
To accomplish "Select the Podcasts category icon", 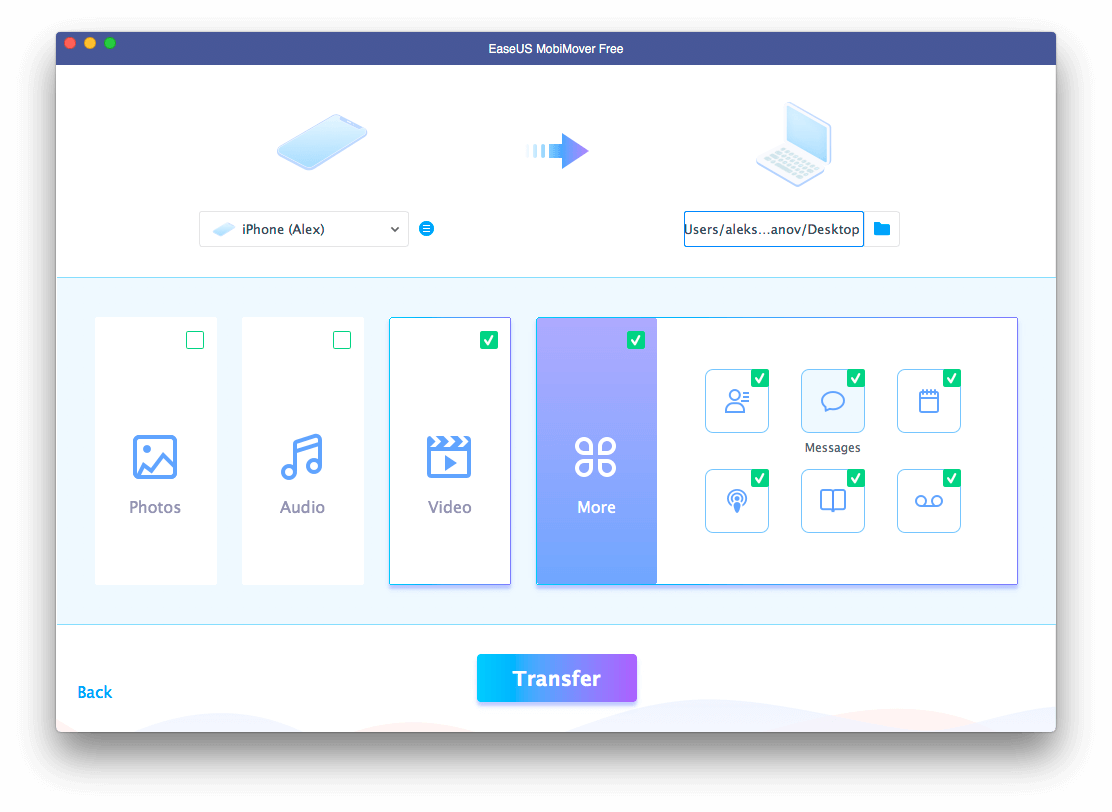I will pyautogui.click(x=737, y=501).
